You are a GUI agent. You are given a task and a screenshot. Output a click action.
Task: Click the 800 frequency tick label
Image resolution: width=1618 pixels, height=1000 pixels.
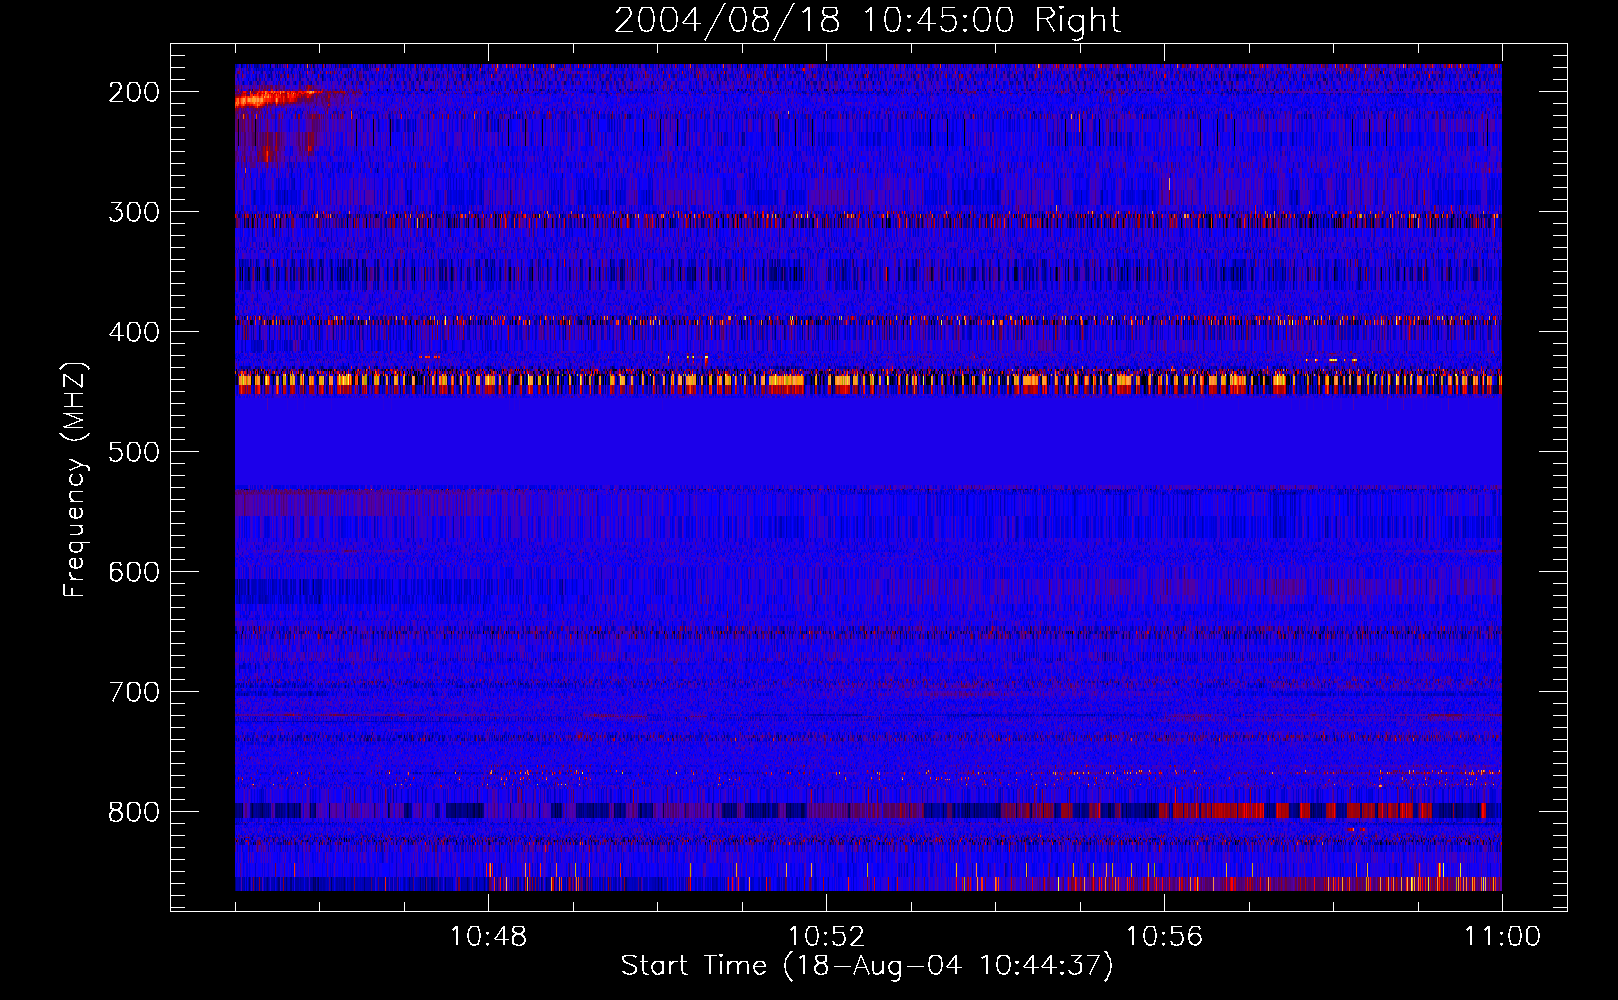coord(134,812)
